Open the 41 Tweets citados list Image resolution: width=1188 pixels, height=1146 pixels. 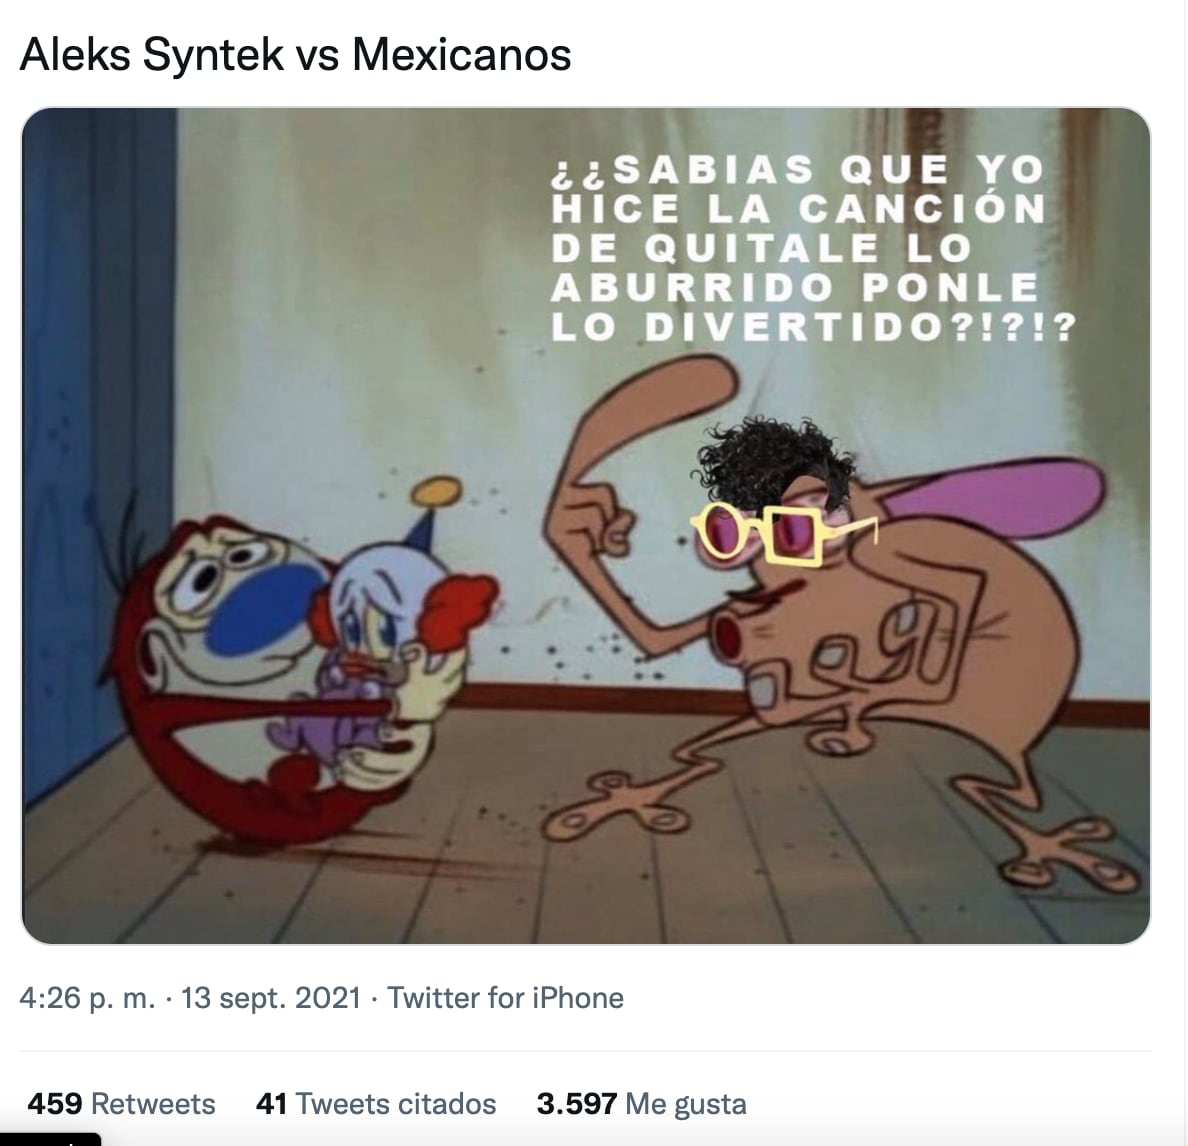click(x=376, y=1104)
